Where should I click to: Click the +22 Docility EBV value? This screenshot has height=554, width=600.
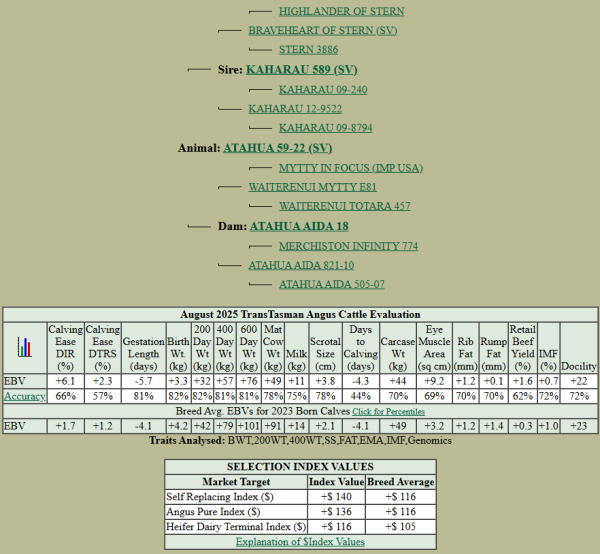tap(579, 381)
